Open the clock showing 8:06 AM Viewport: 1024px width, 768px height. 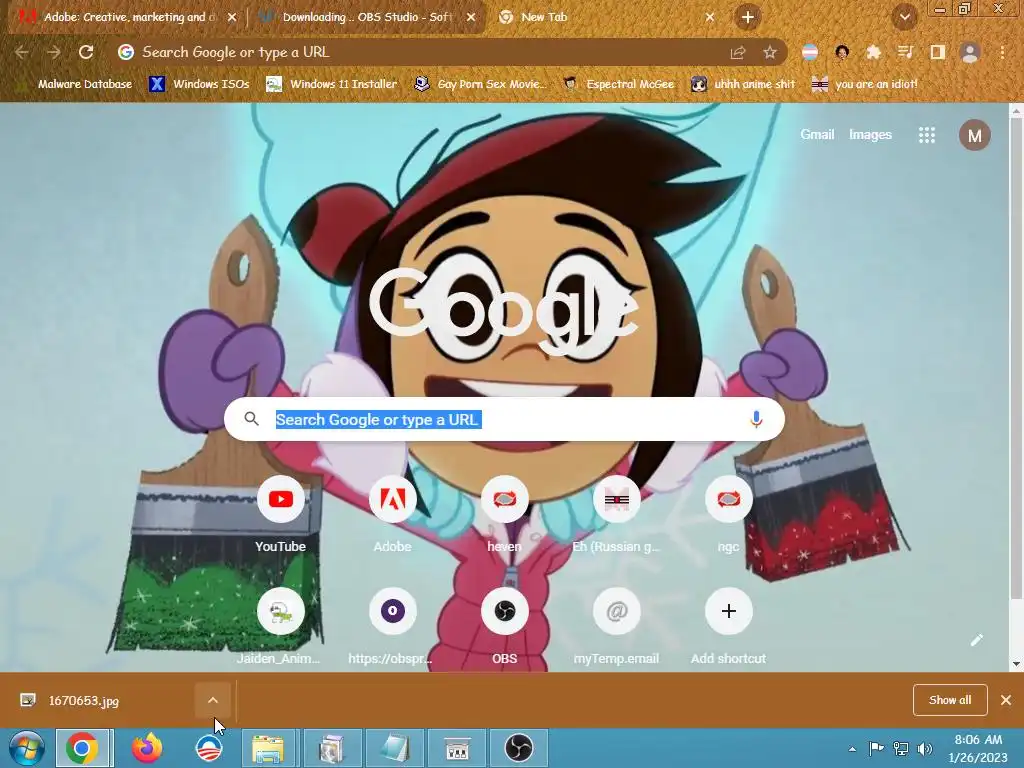(x=978, y=748)
